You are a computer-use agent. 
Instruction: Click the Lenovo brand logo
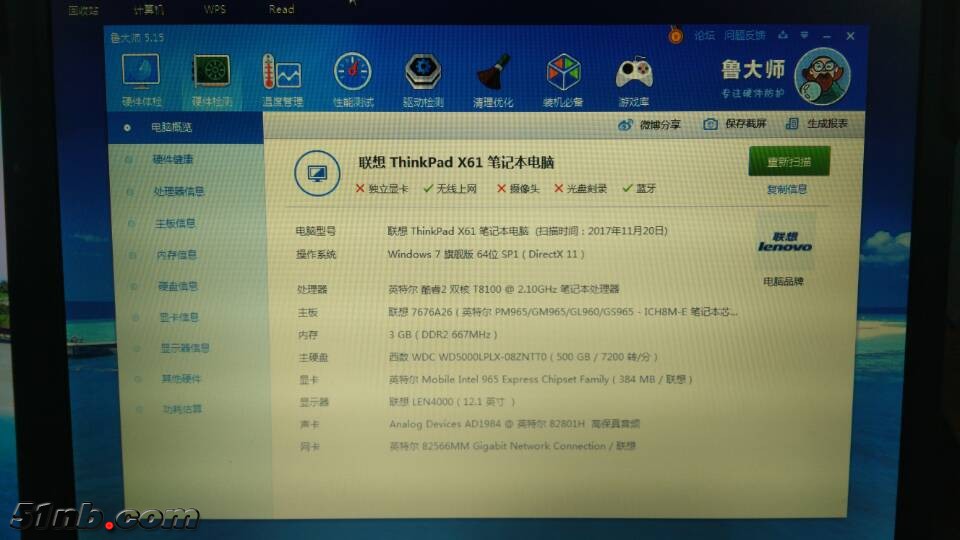point(785,242)
